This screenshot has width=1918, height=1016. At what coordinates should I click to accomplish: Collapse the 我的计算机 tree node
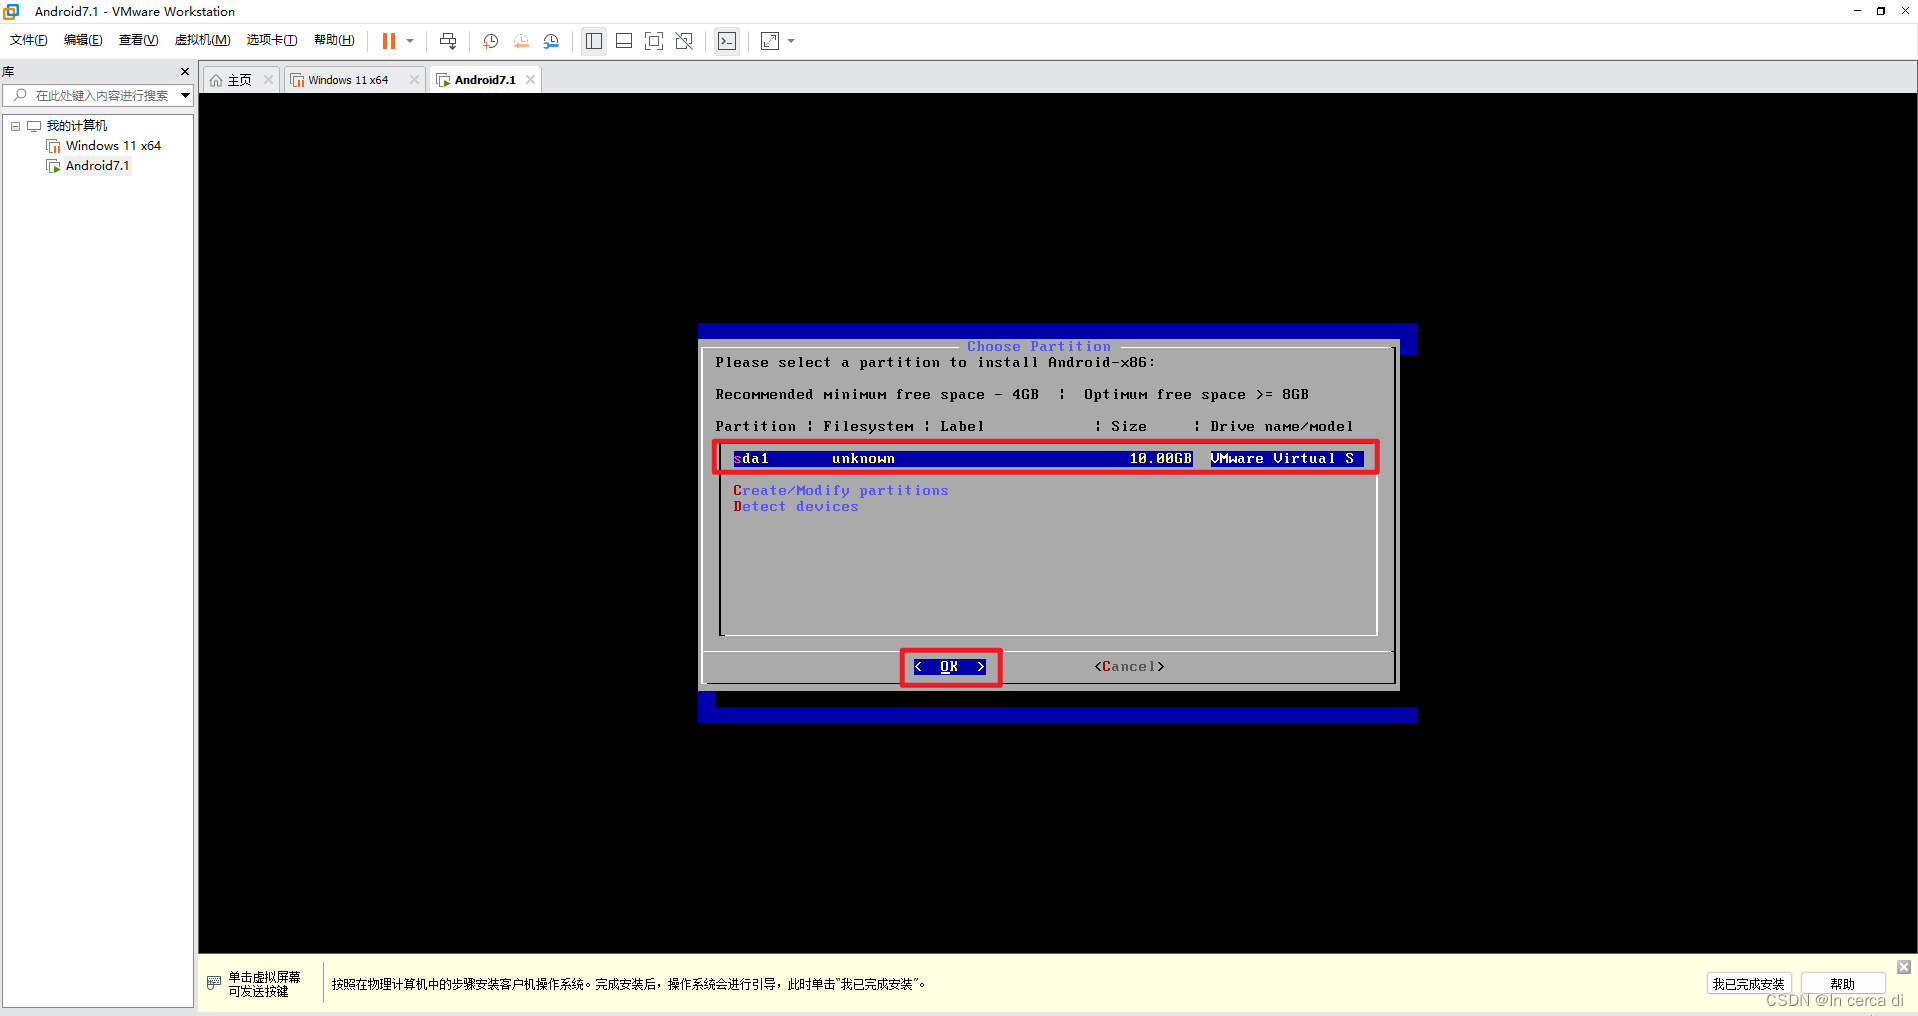click(15, 126)
